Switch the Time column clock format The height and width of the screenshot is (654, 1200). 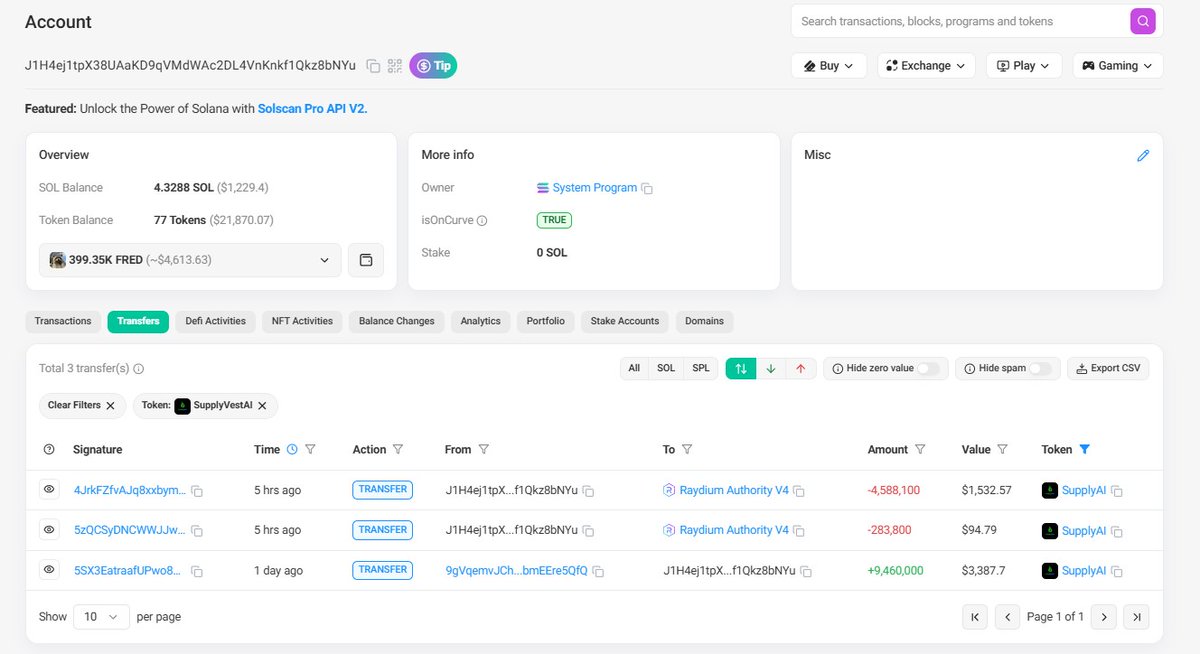pos(292,450)
